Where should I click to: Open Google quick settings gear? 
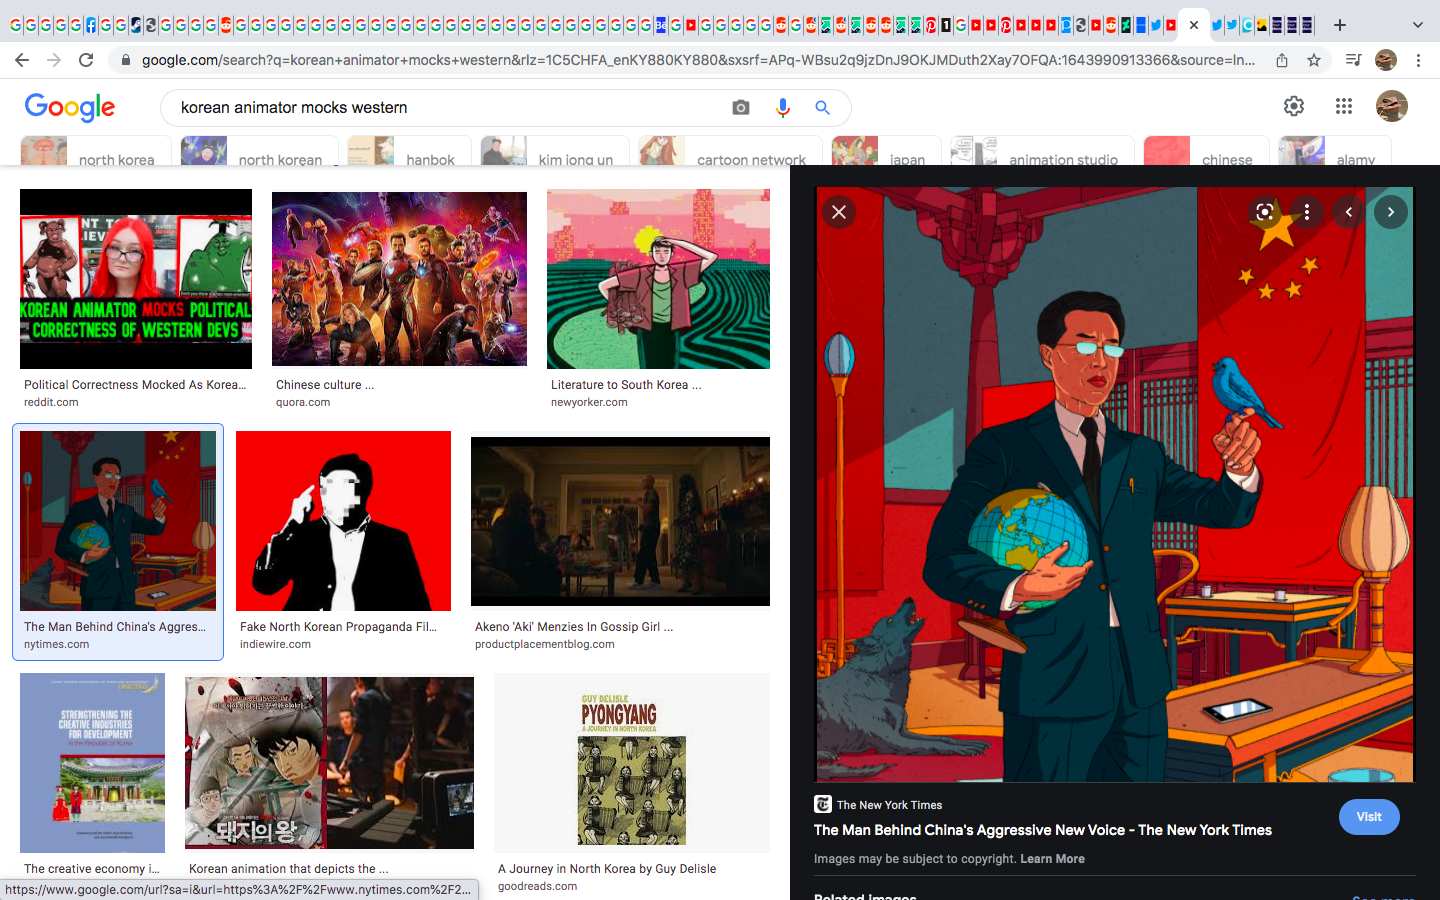1294,106
